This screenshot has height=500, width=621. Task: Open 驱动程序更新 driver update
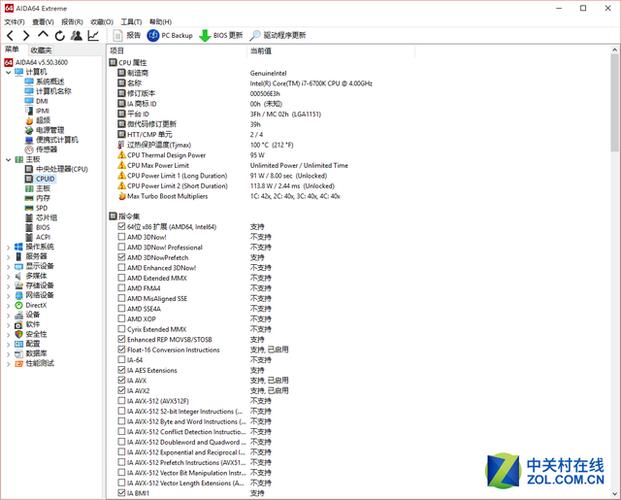(x=278, y=35)
